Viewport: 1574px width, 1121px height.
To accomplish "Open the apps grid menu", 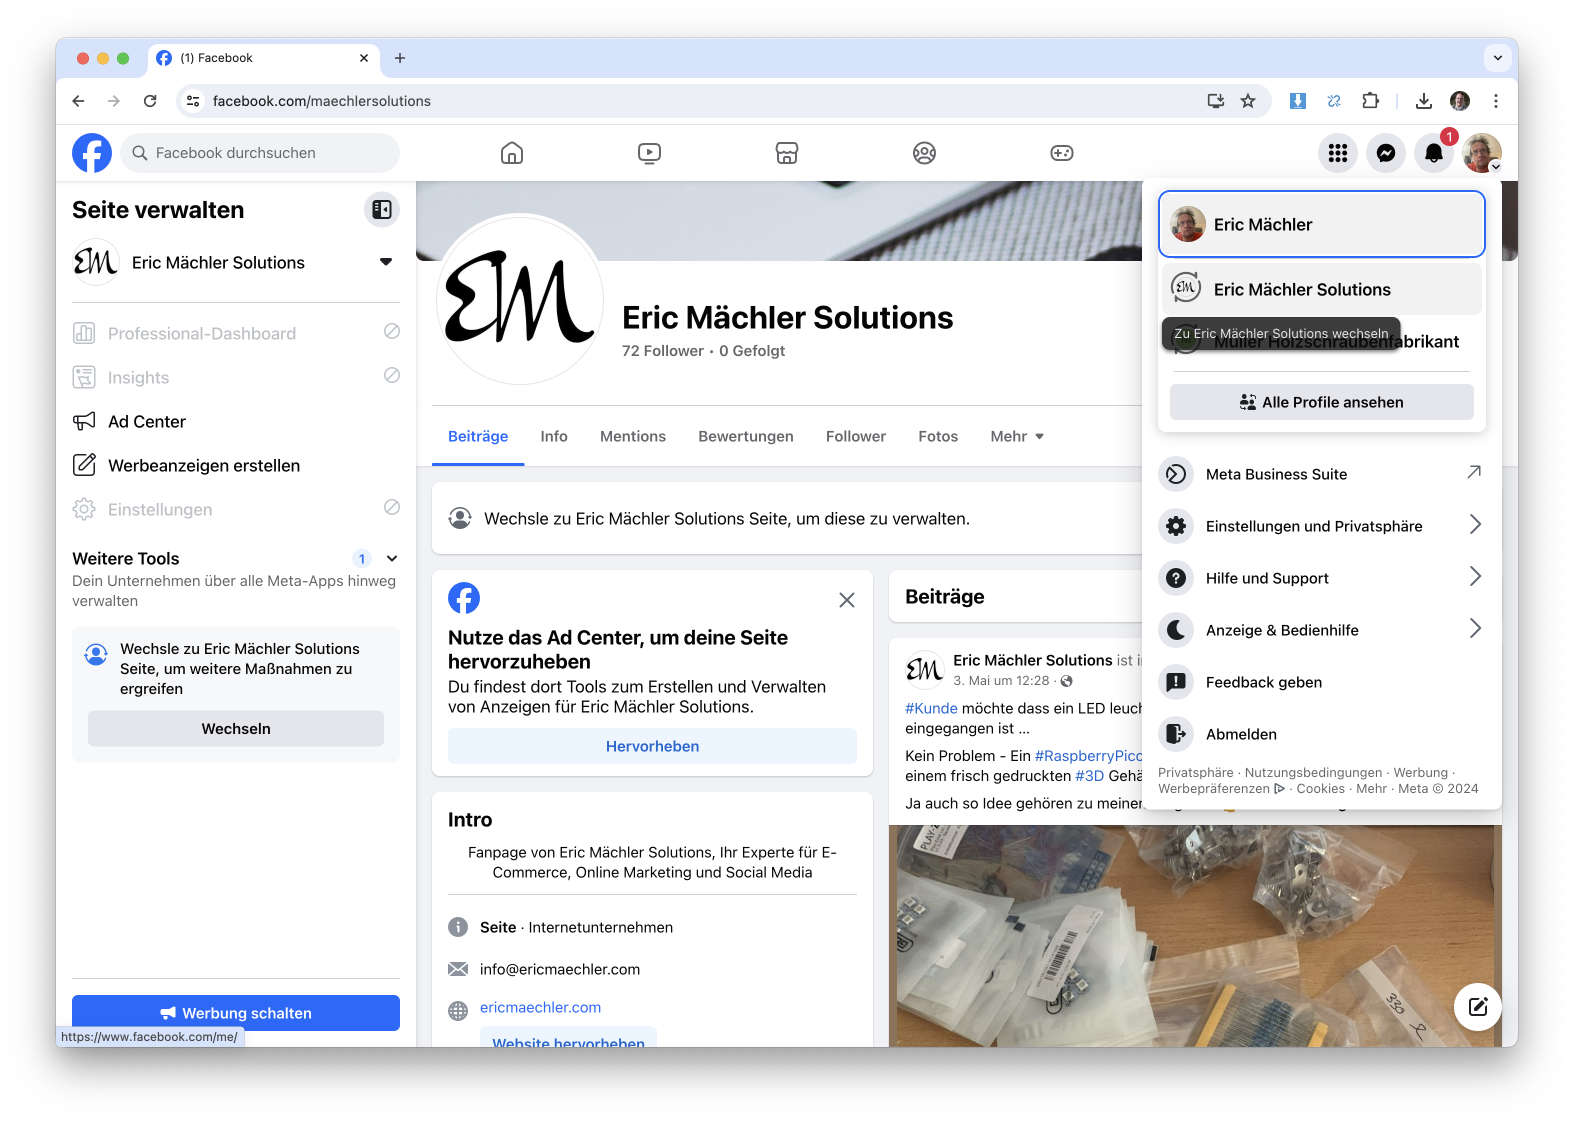I will point(1337,153).
